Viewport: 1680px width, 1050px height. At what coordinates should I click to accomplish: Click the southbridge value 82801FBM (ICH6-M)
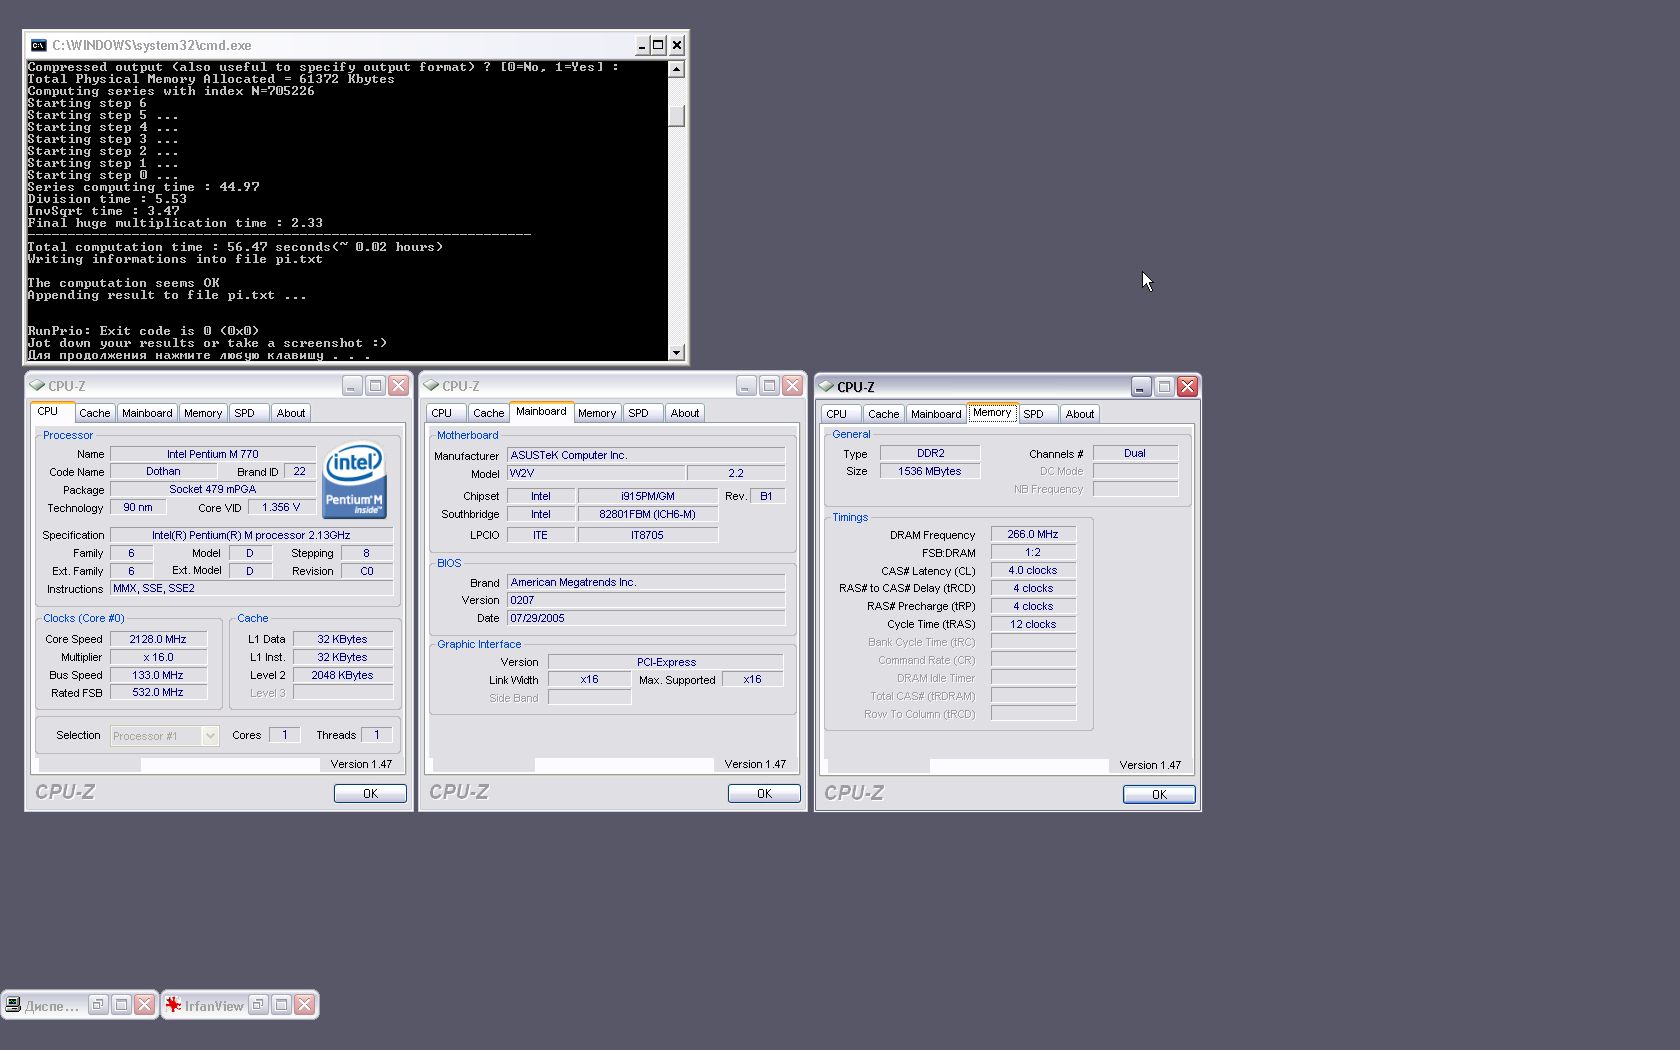(x=648, y=514)
